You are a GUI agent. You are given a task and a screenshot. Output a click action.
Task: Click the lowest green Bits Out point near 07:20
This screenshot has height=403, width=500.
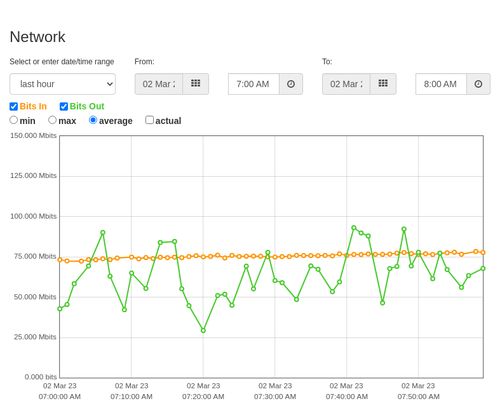pos(203,330)
